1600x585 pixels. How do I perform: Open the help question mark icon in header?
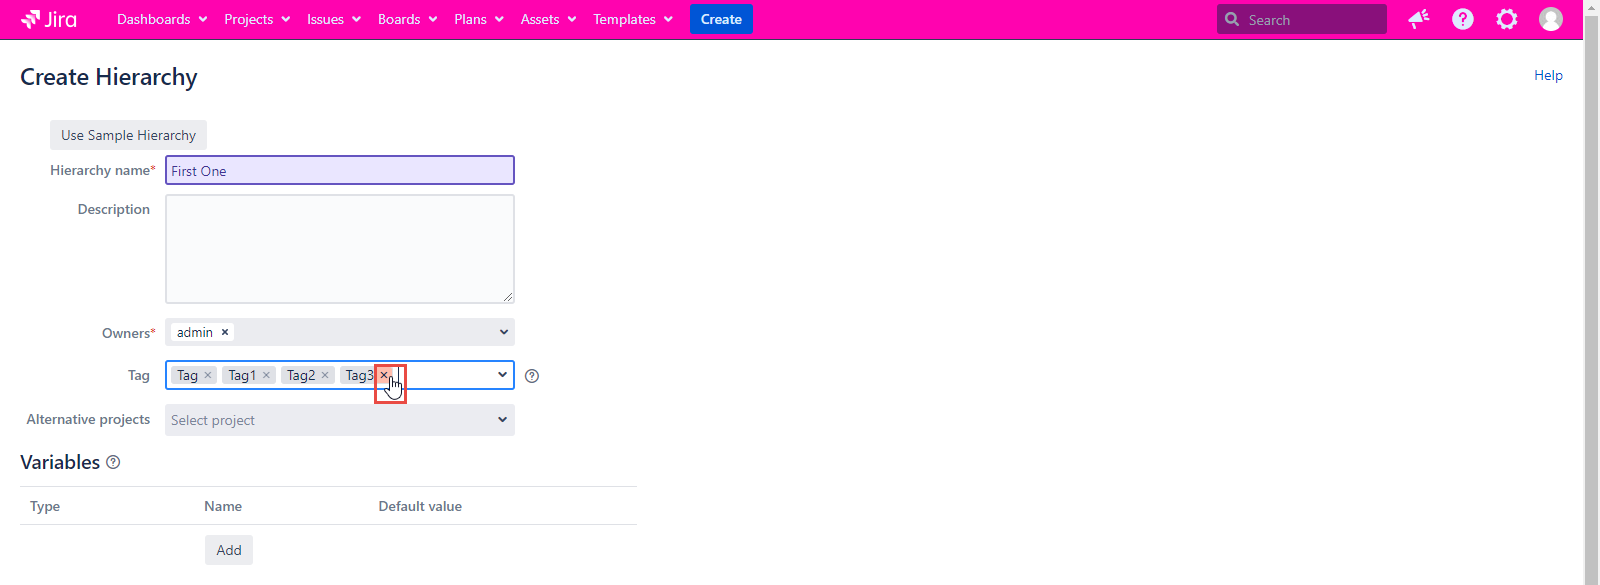click(x=1462, y=19)
